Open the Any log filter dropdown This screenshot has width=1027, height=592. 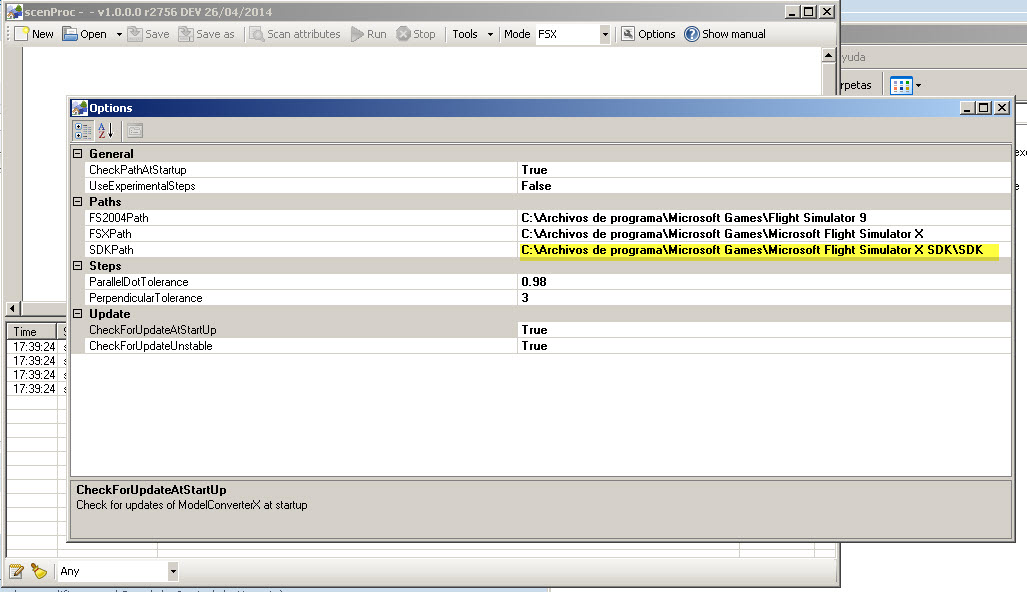173,571
